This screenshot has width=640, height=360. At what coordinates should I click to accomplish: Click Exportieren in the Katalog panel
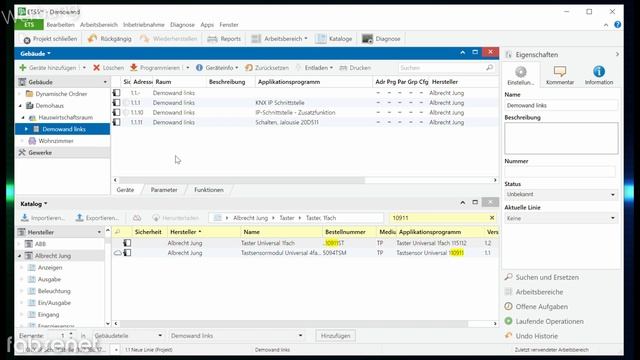point(97,218)
